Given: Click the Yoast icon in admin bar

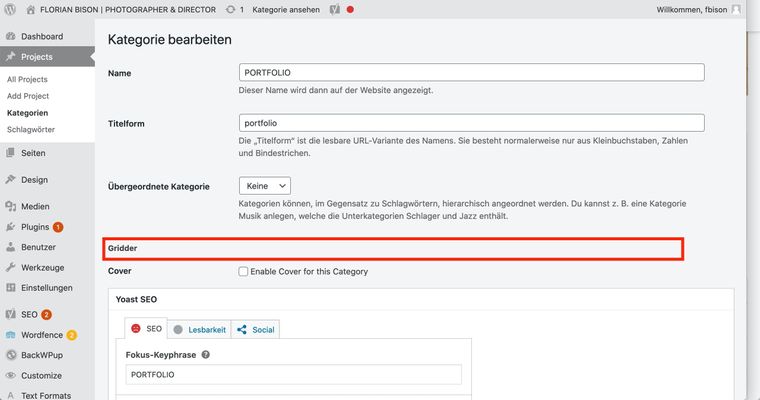Looking at the screenshot, I should [x=335, y=9].
